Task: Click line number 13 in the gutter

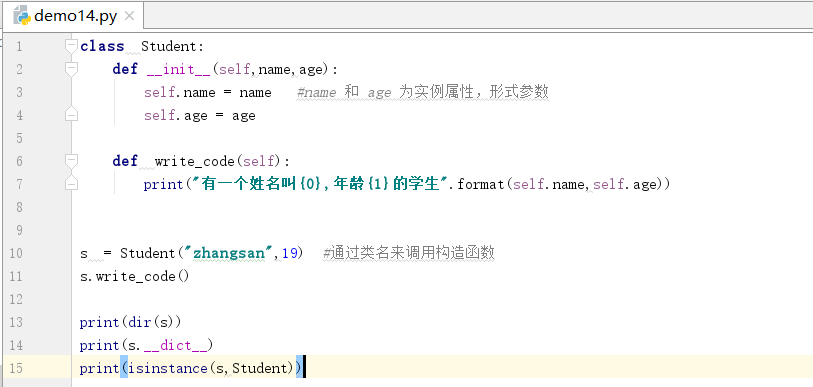Action: 16,322
